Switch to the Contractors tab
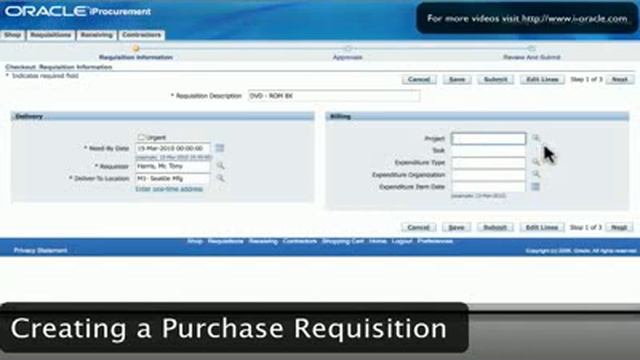The width and height of the screenshot is (640, 360). (x=142, y=35)
